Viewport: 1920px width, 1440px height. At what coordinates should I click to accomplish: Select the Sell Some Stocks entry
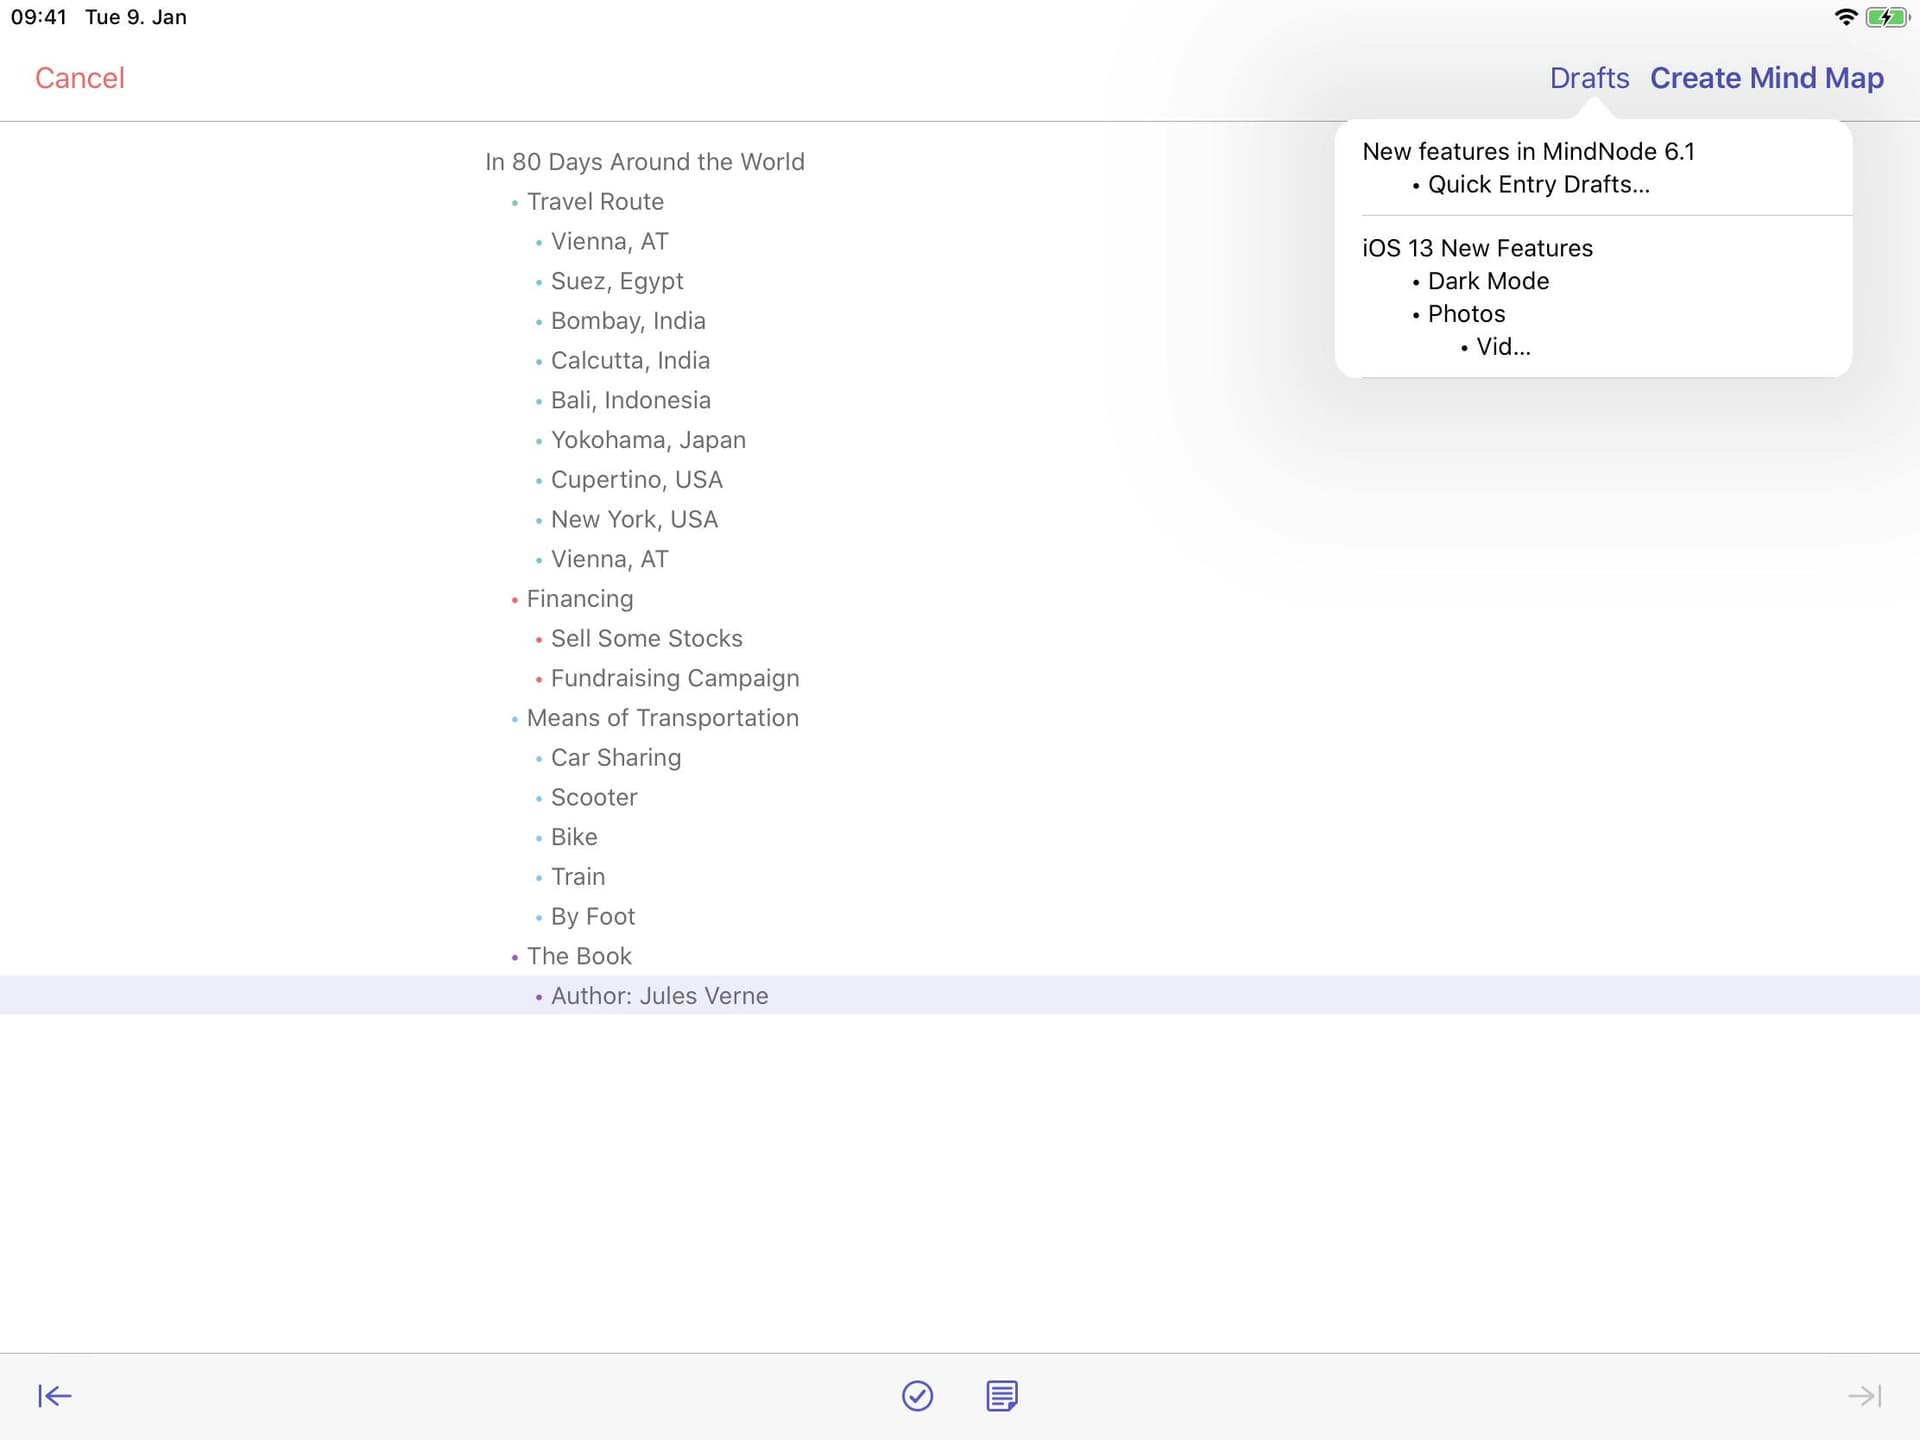pyautogui.click(x=647, y=638)
